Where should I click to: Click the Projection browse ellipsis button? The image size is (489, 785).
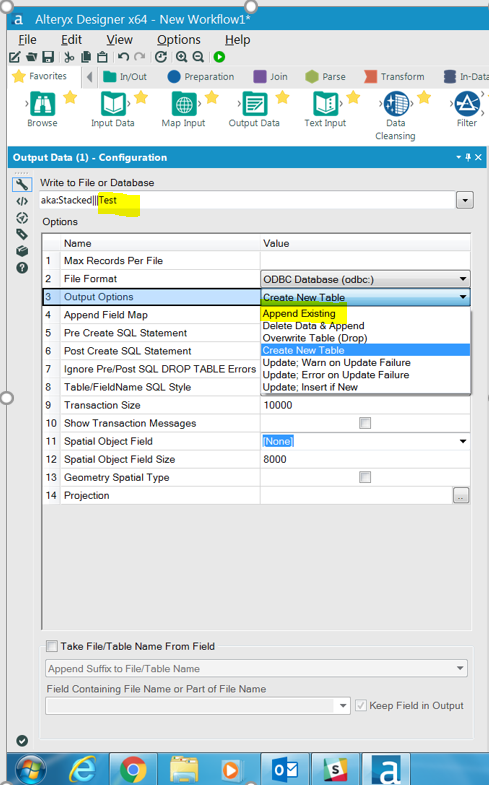[x=461, y=495]
